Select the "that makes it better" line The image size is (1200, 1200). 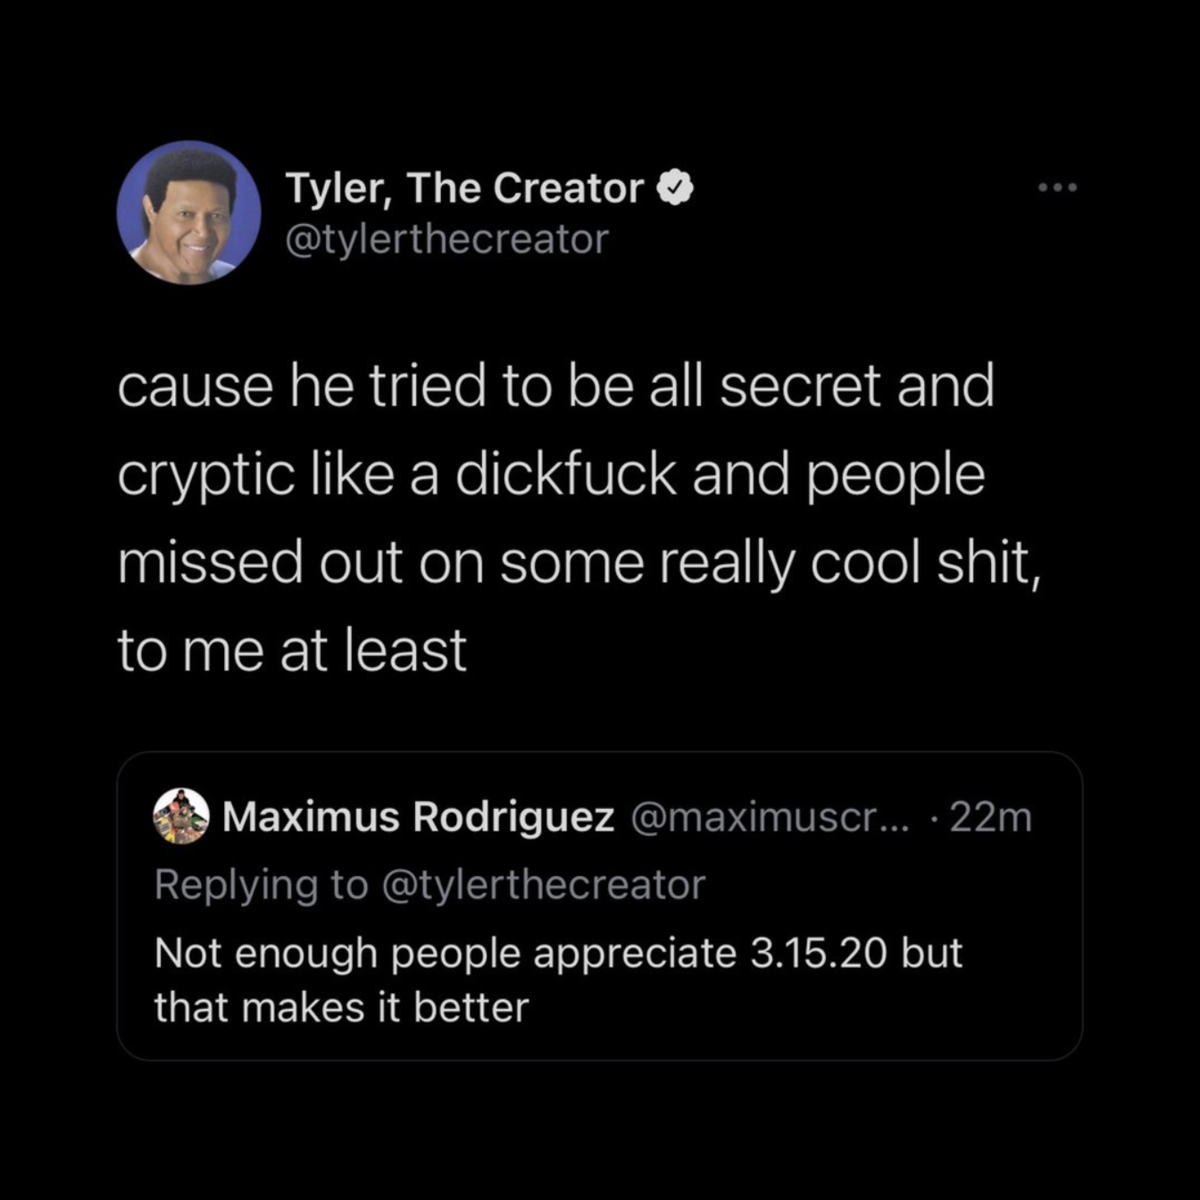point(341,1007)
